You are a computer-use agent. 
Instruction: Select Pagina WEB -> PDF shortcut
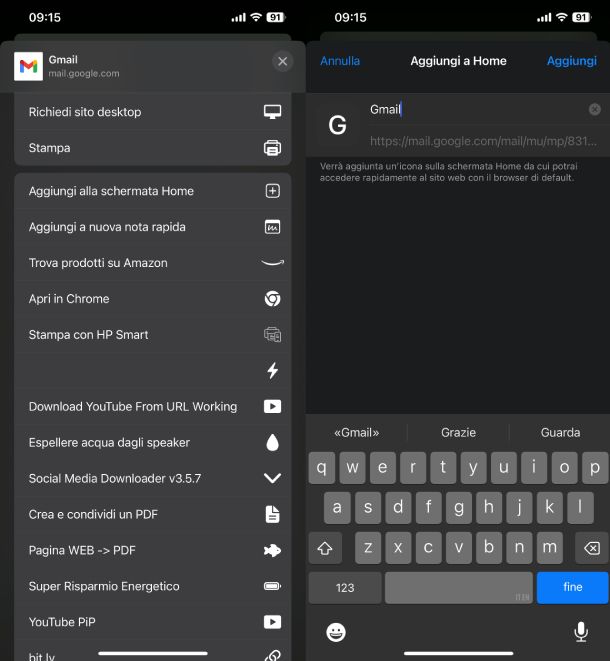[x=153, y=551]
